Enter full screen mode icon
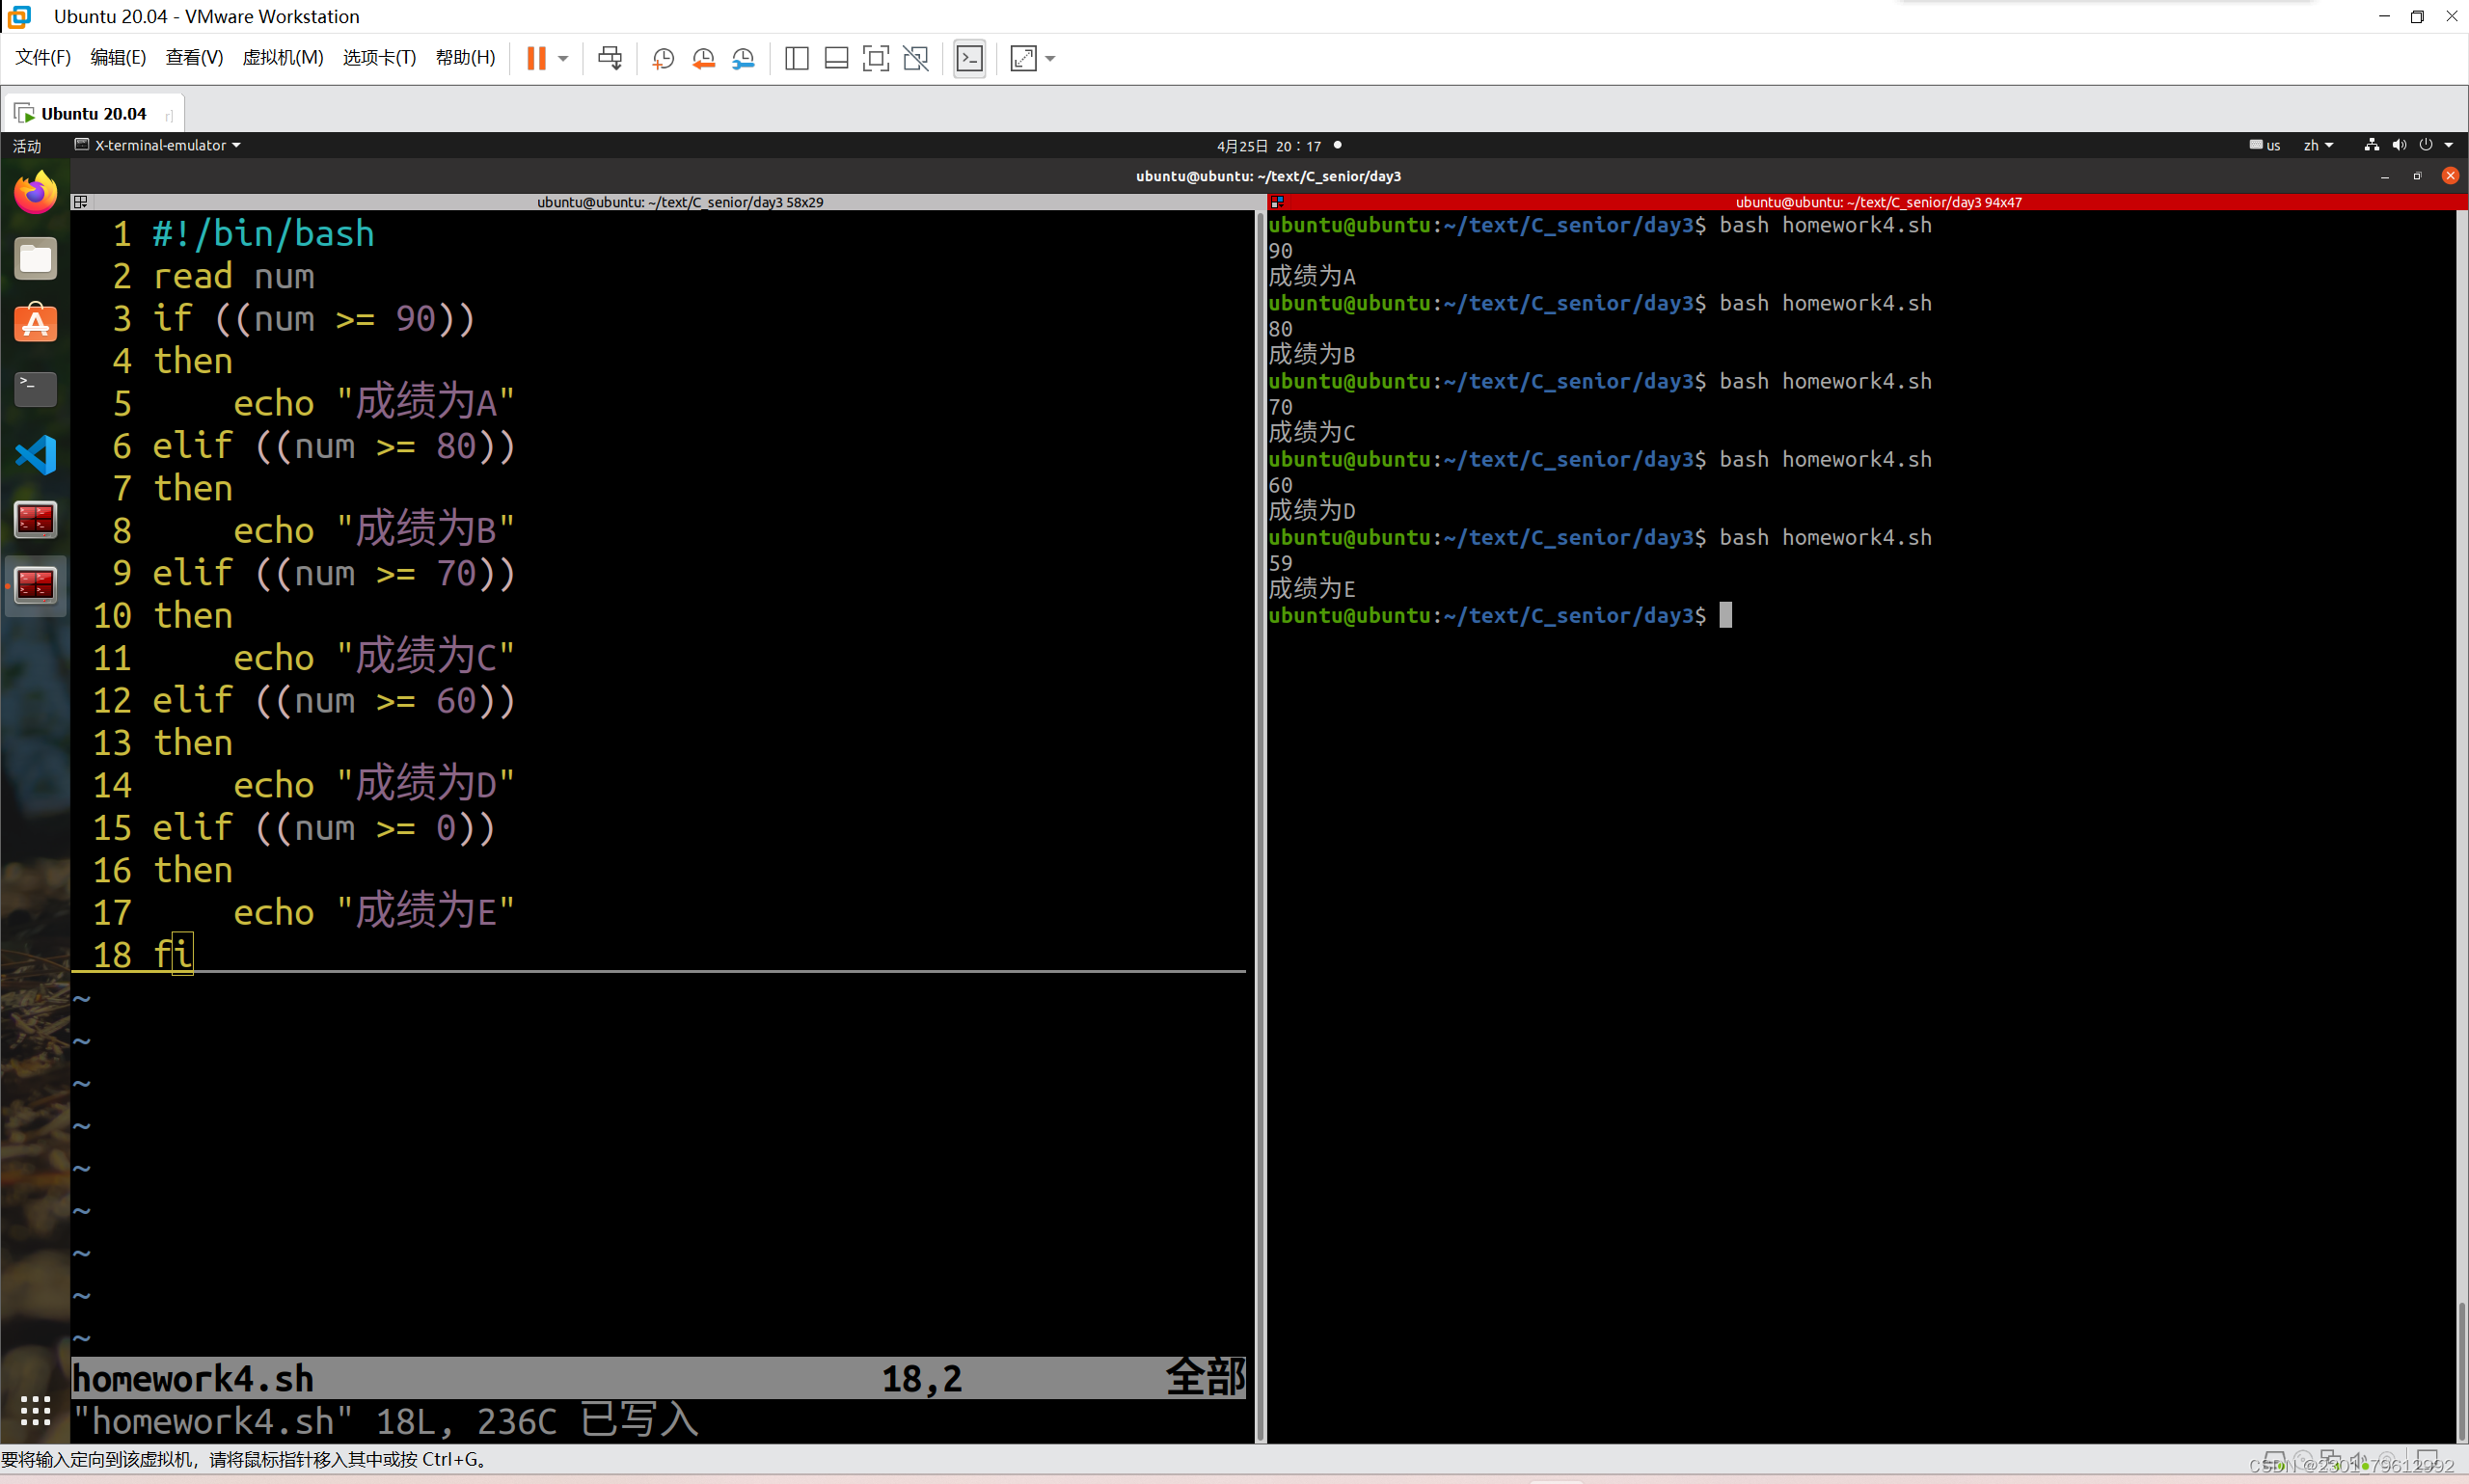 (x=875, y=58)
